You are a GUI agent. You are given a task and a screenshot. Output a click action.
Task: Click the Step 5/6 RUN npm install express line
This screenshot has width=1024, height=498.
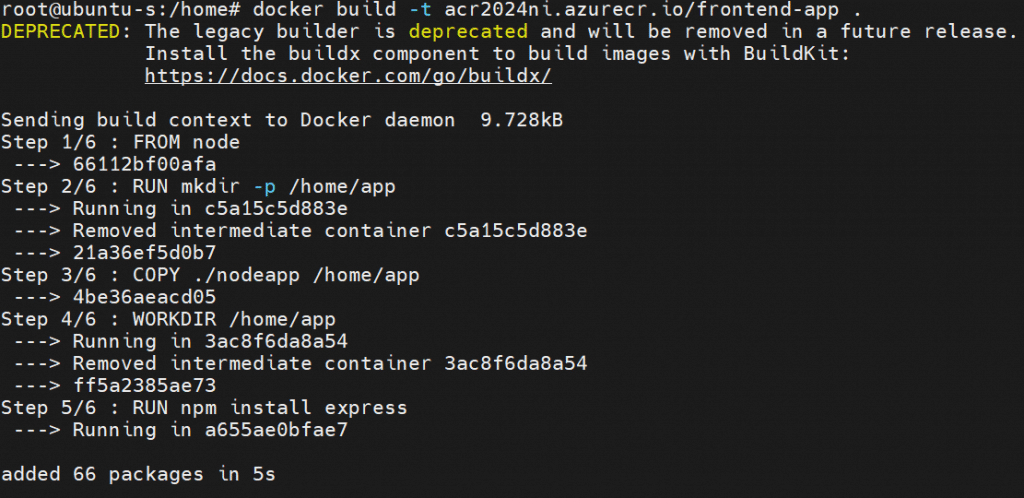coord(204,407)
